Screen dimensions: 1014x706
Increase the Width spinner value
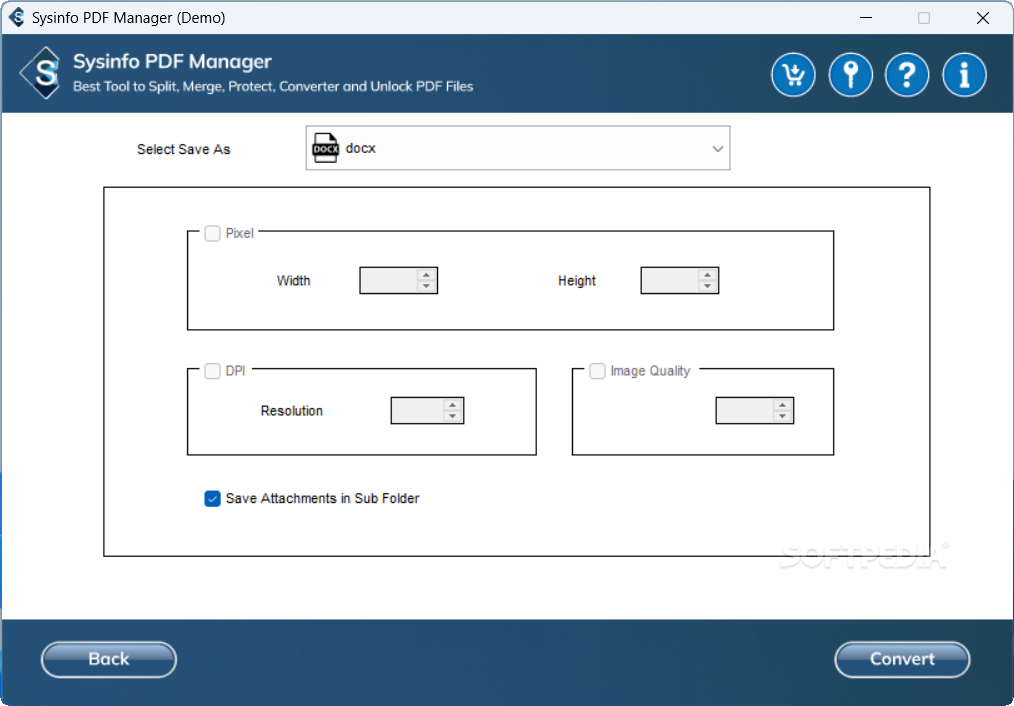(426, 275)
